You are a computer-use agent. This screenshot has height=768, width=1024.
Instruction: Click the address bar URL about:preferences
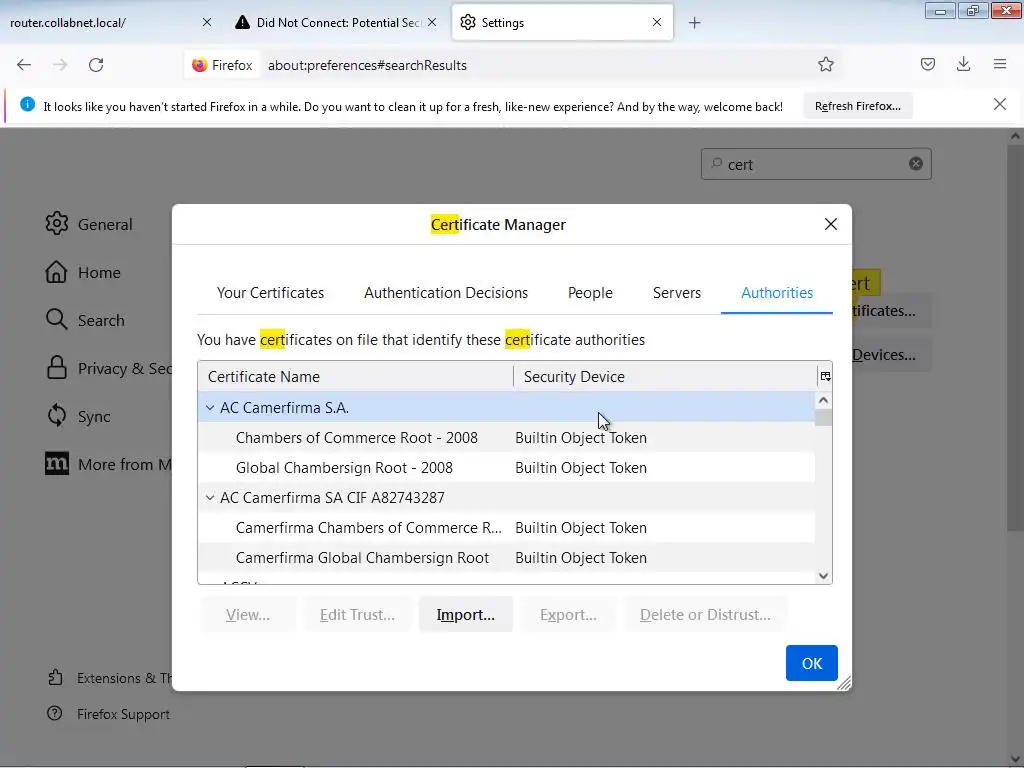click(x=367, y=65)
